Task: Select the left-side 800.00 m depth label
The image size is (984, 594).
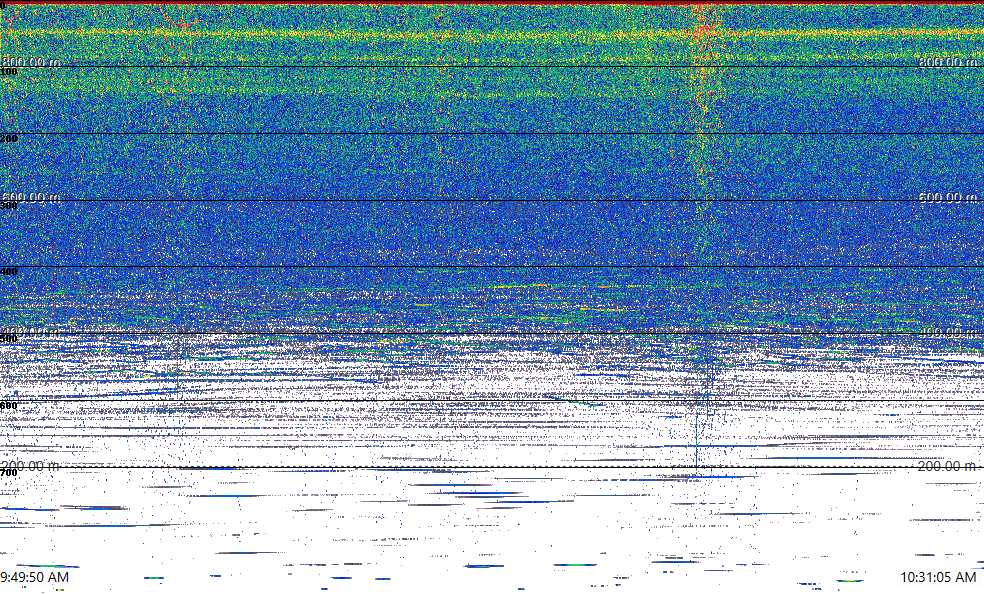Action: [x=31, y=61]
